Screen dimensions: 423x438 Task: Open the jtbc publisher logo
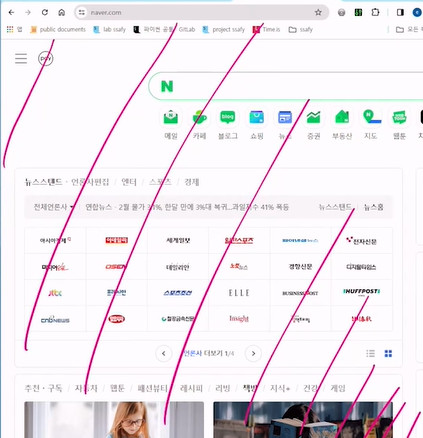55,293
